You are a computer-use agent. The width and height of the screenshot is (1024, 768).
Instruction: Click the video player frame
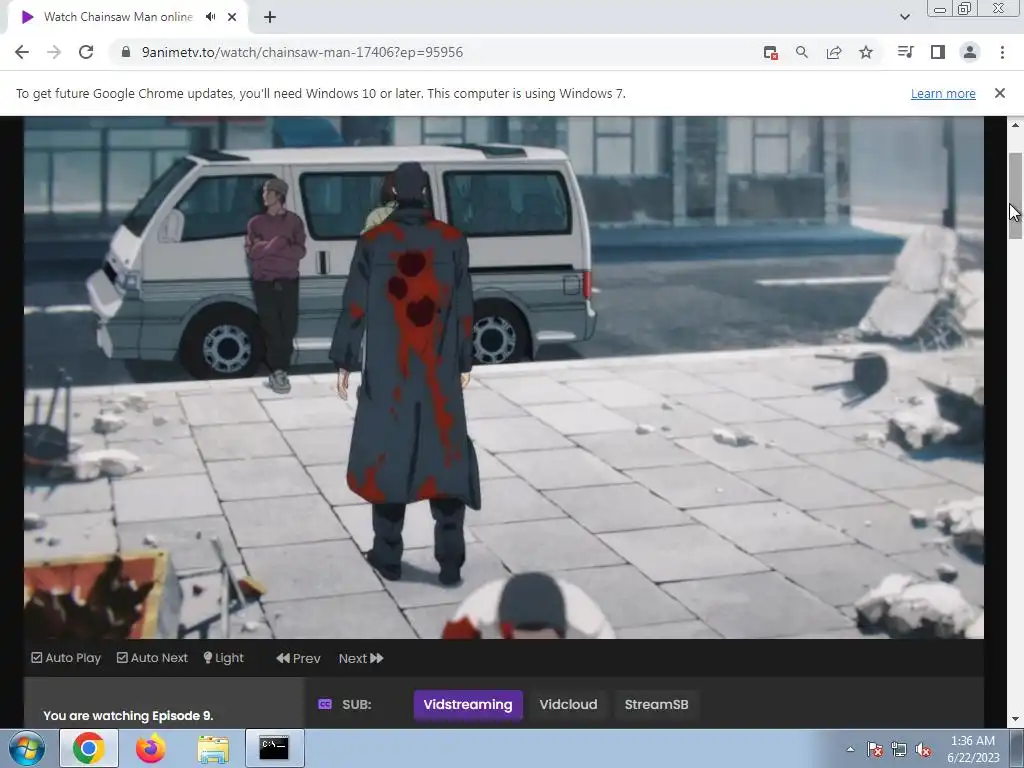click(504, 377)
